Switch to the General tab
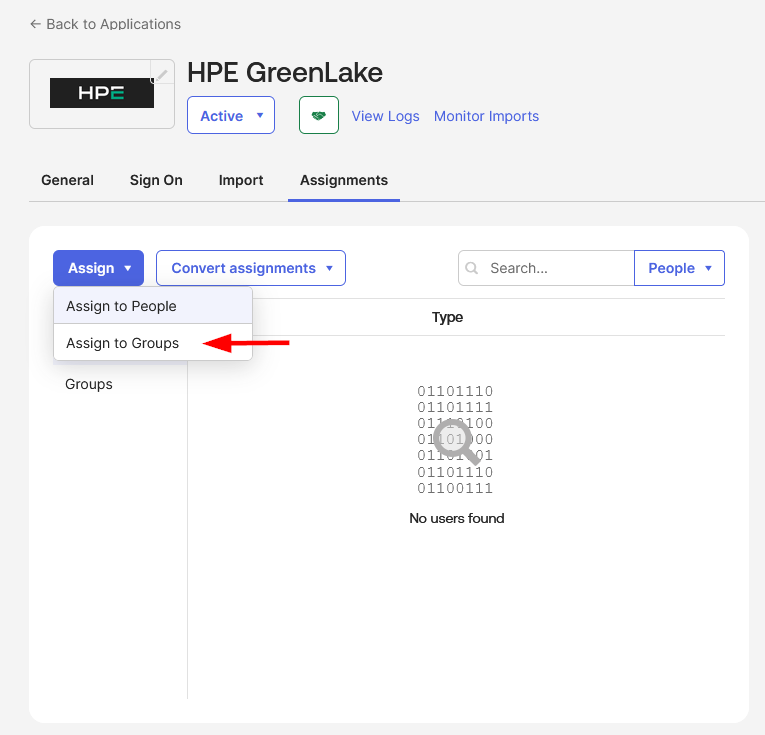Image resolution: width=765 pixels, height=735 pixels. click(x=67, y=180)
